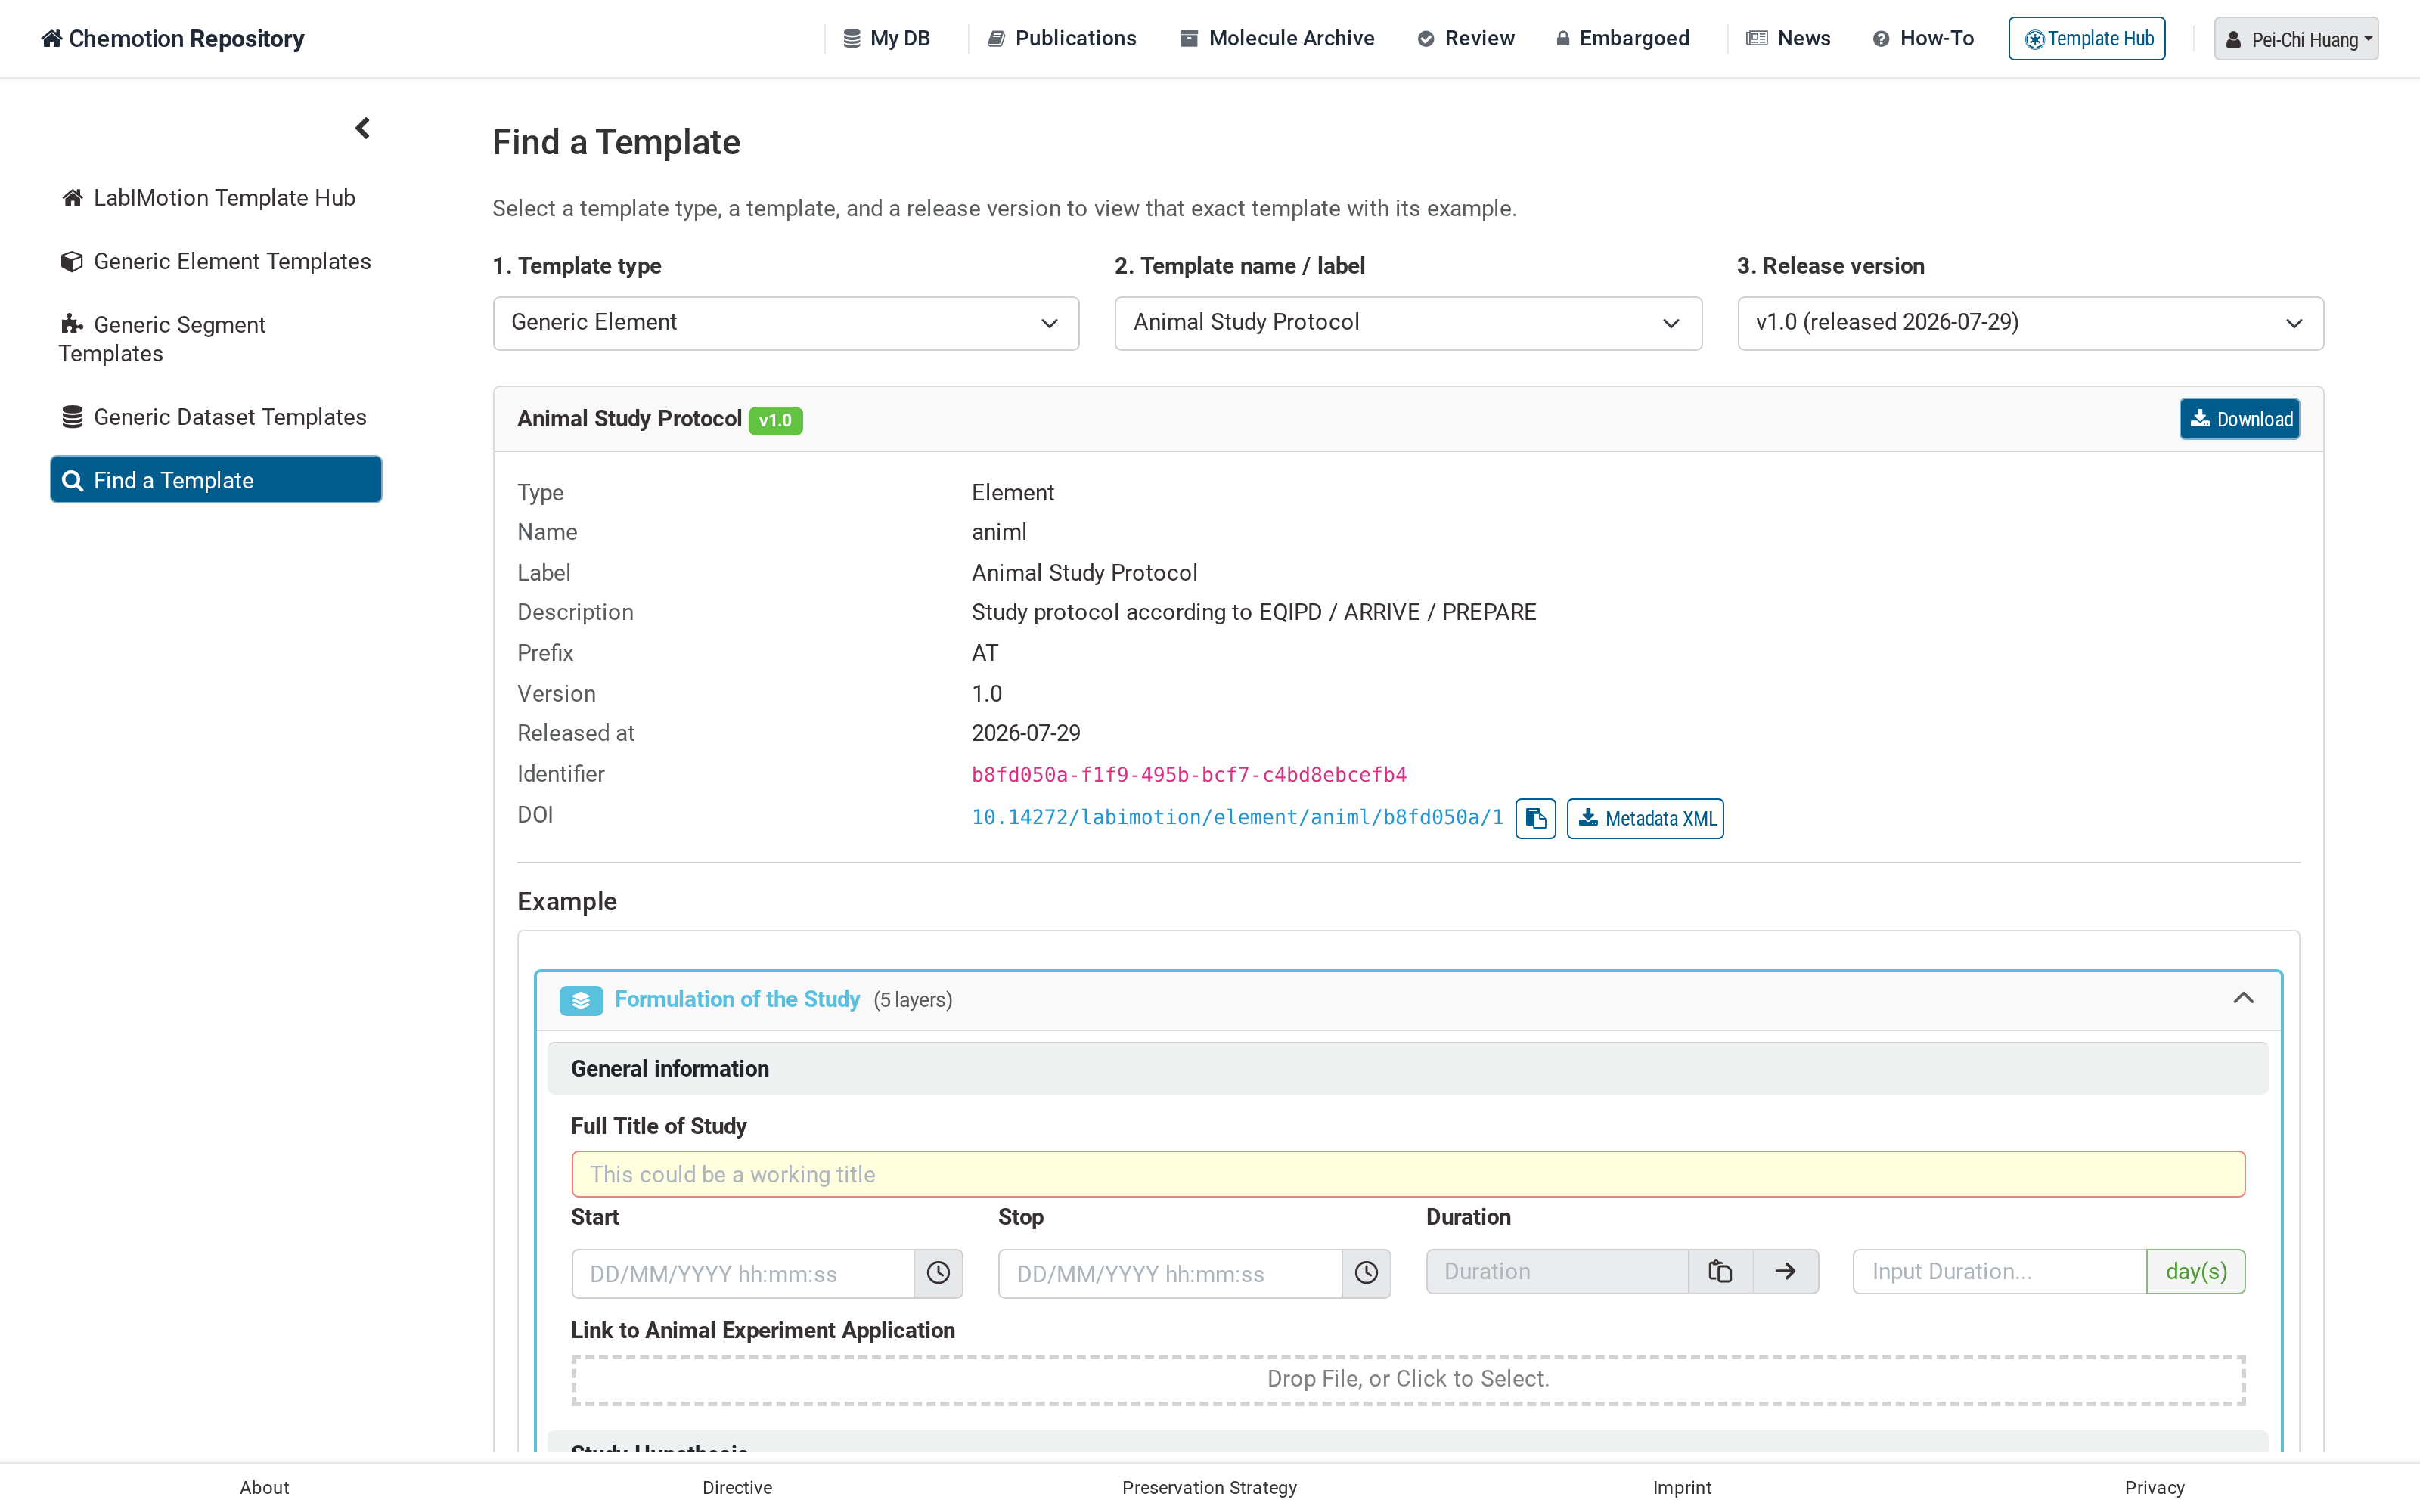The height and width of the screenshot is (1512, 2420).
Task: Open the Directive footer link
Action: (x=737, y=1487)
